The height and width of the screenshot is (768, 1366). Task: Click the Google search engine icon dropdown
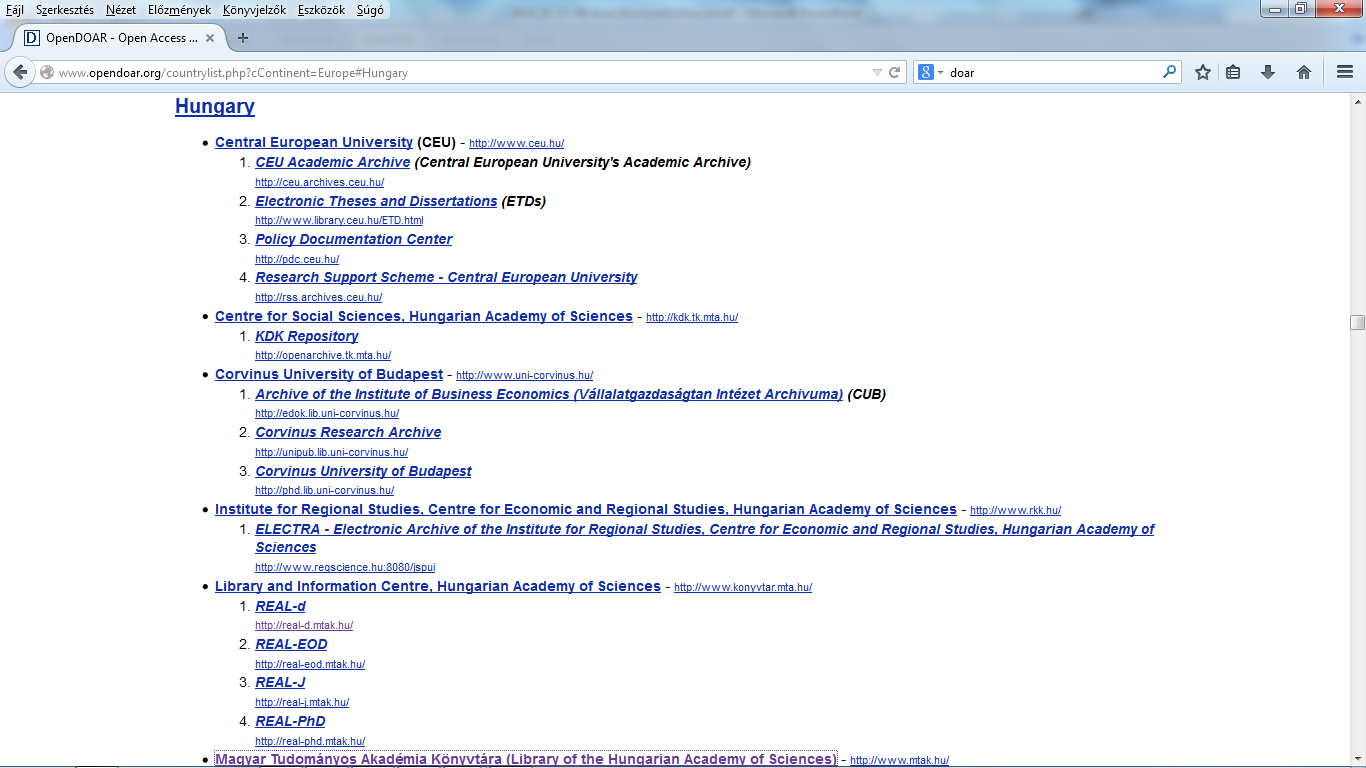coord(931,72)
